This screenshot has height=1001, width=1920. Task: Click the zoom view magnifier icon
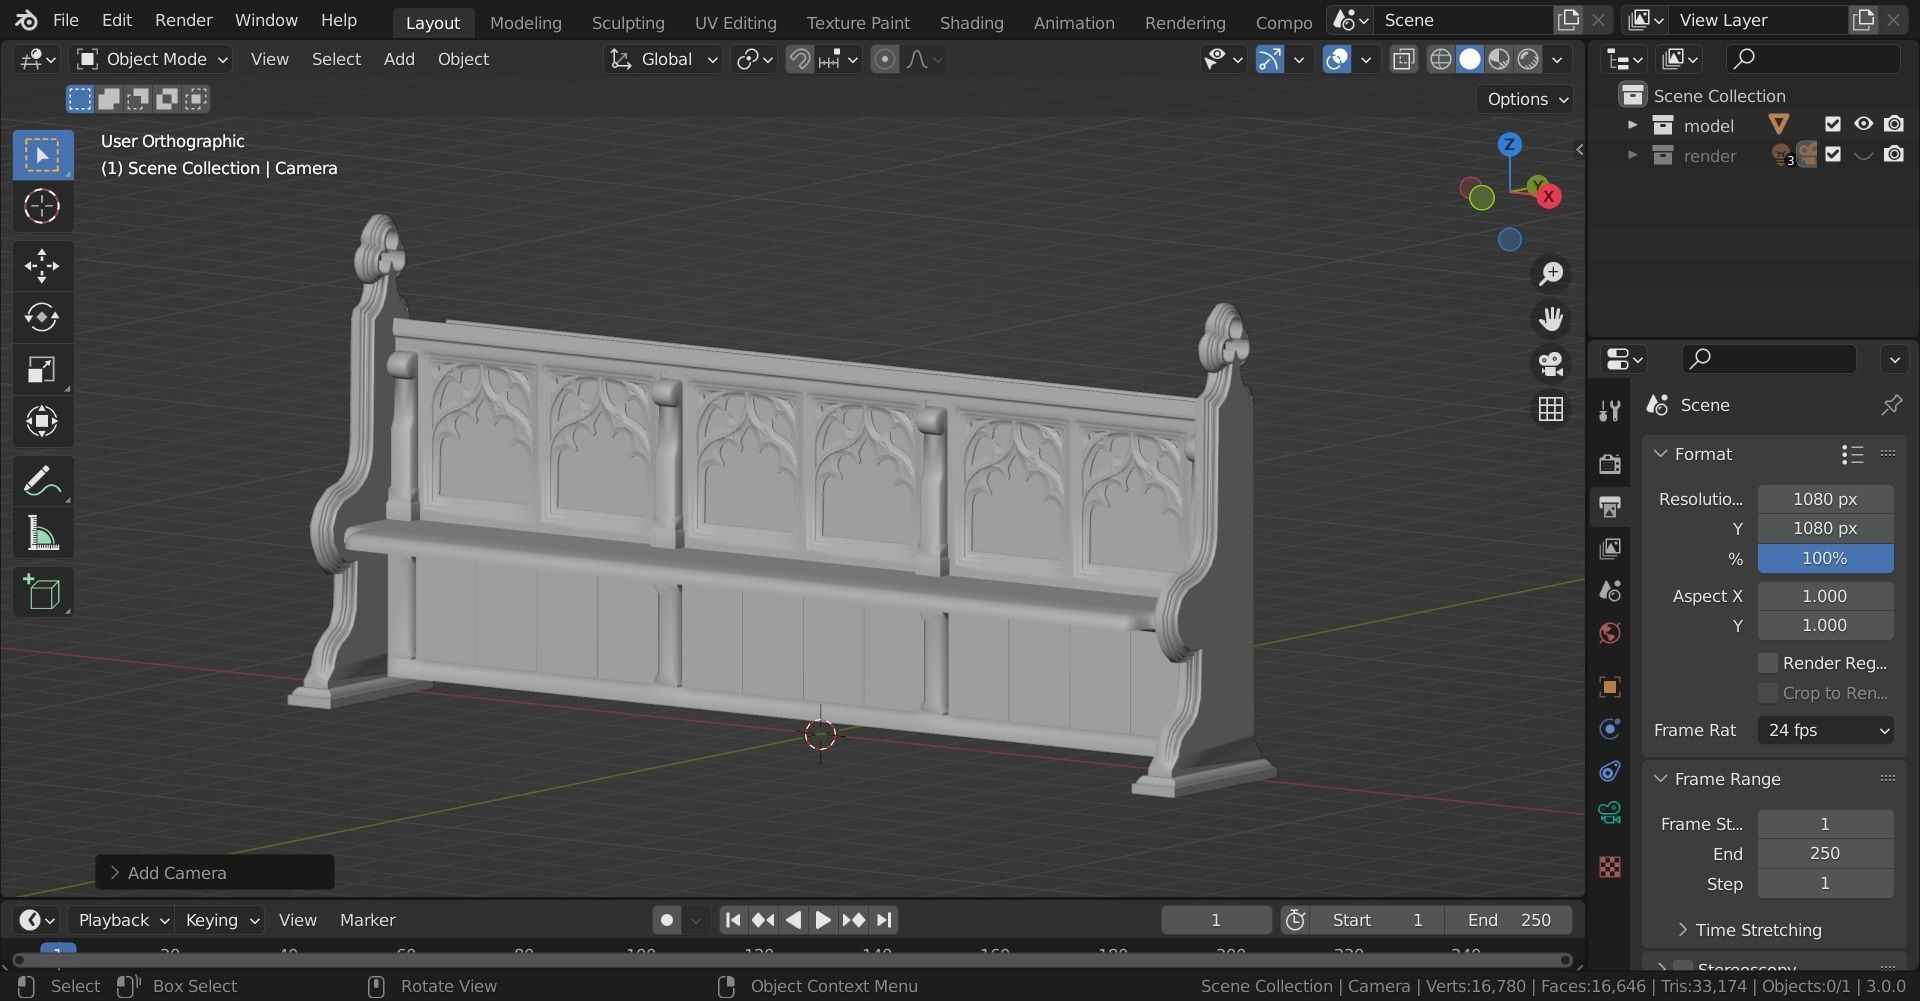[1551, 273]
